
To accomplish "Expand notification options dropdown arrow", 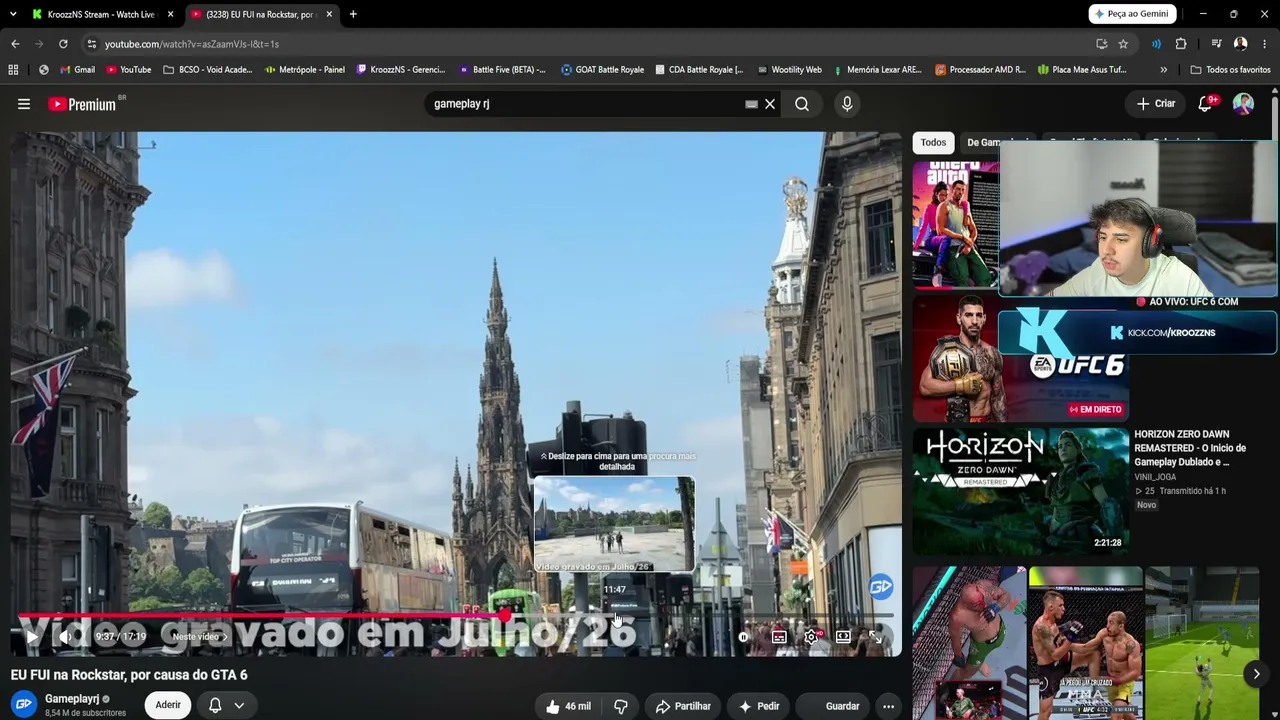I will [x=239, y=705].
